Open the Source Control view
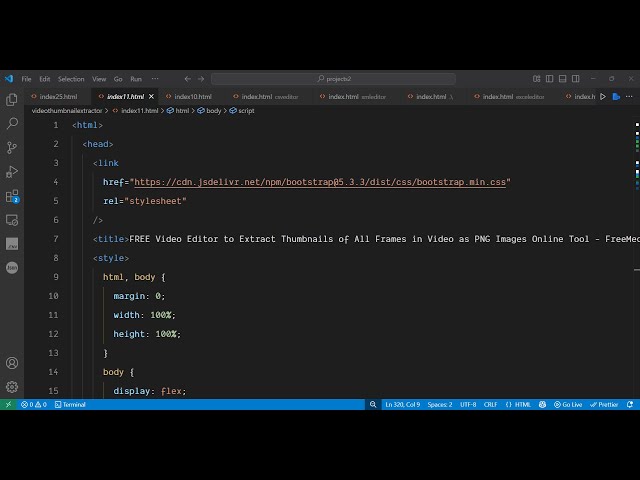 point(12,147)
